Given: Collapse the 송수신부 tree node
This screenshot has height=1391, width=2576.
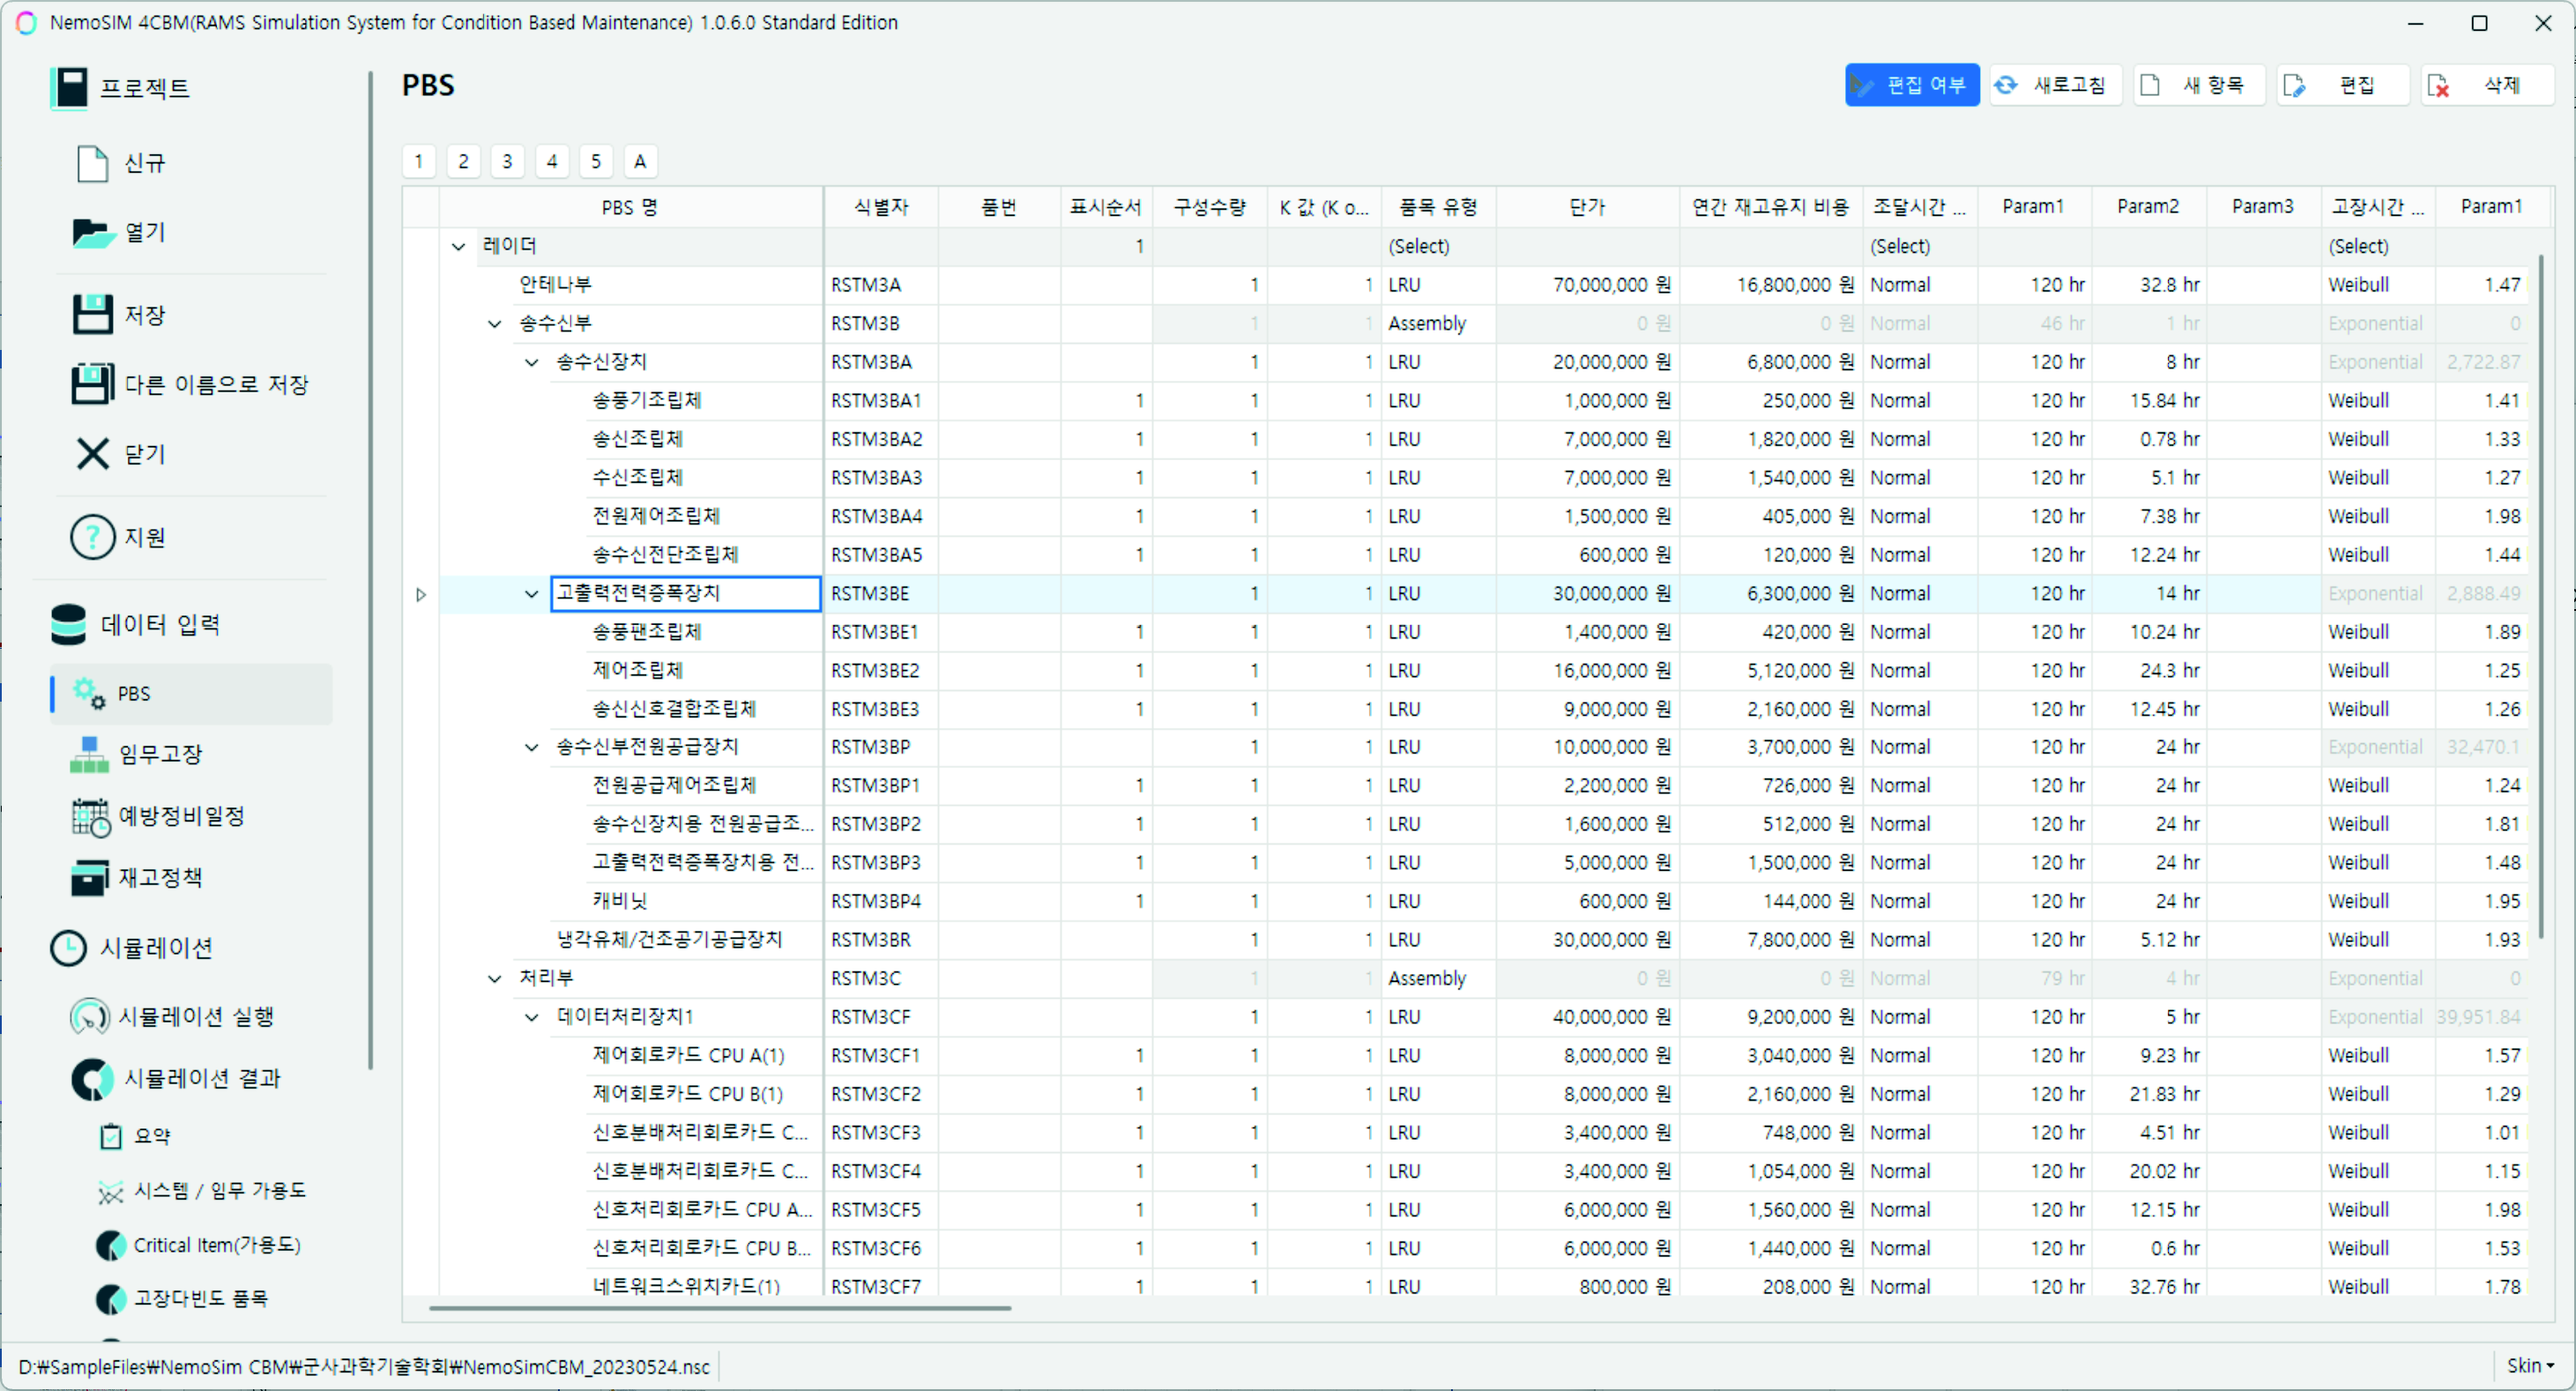Looking at the screenshot, I should (x=494, y=324).
